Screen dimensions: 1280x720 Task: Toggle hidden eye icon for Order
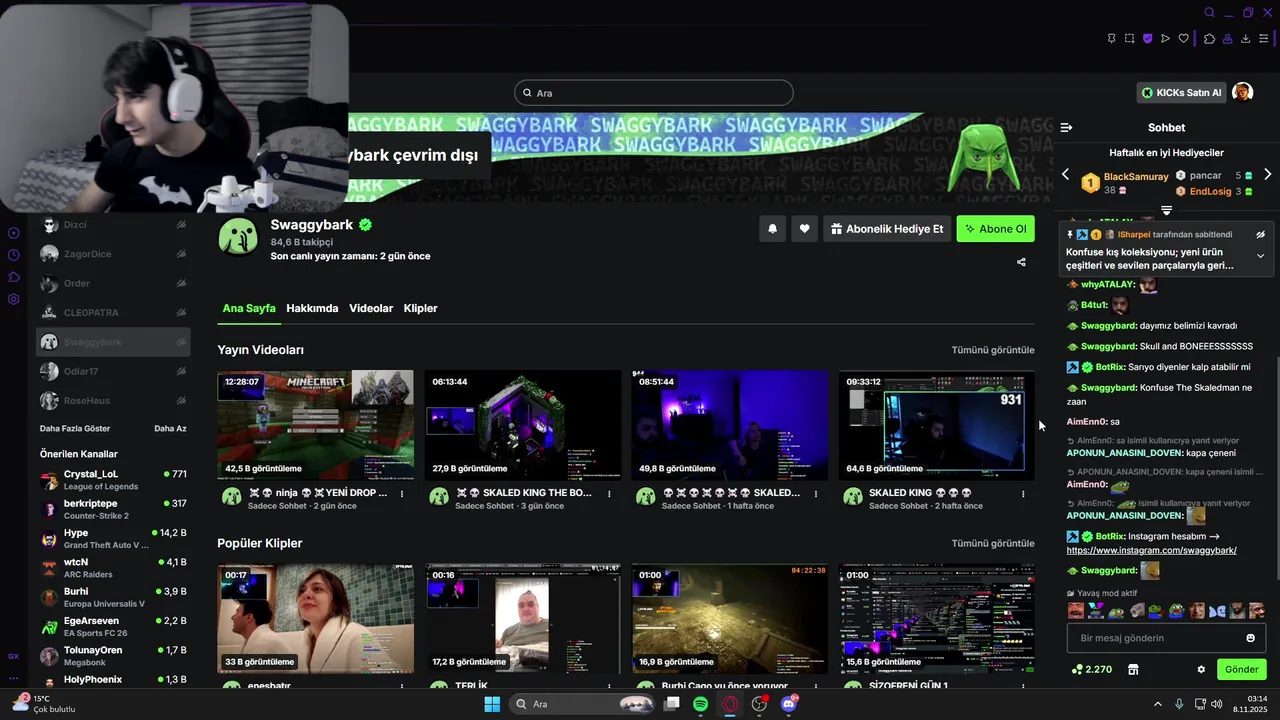(181, 283)
